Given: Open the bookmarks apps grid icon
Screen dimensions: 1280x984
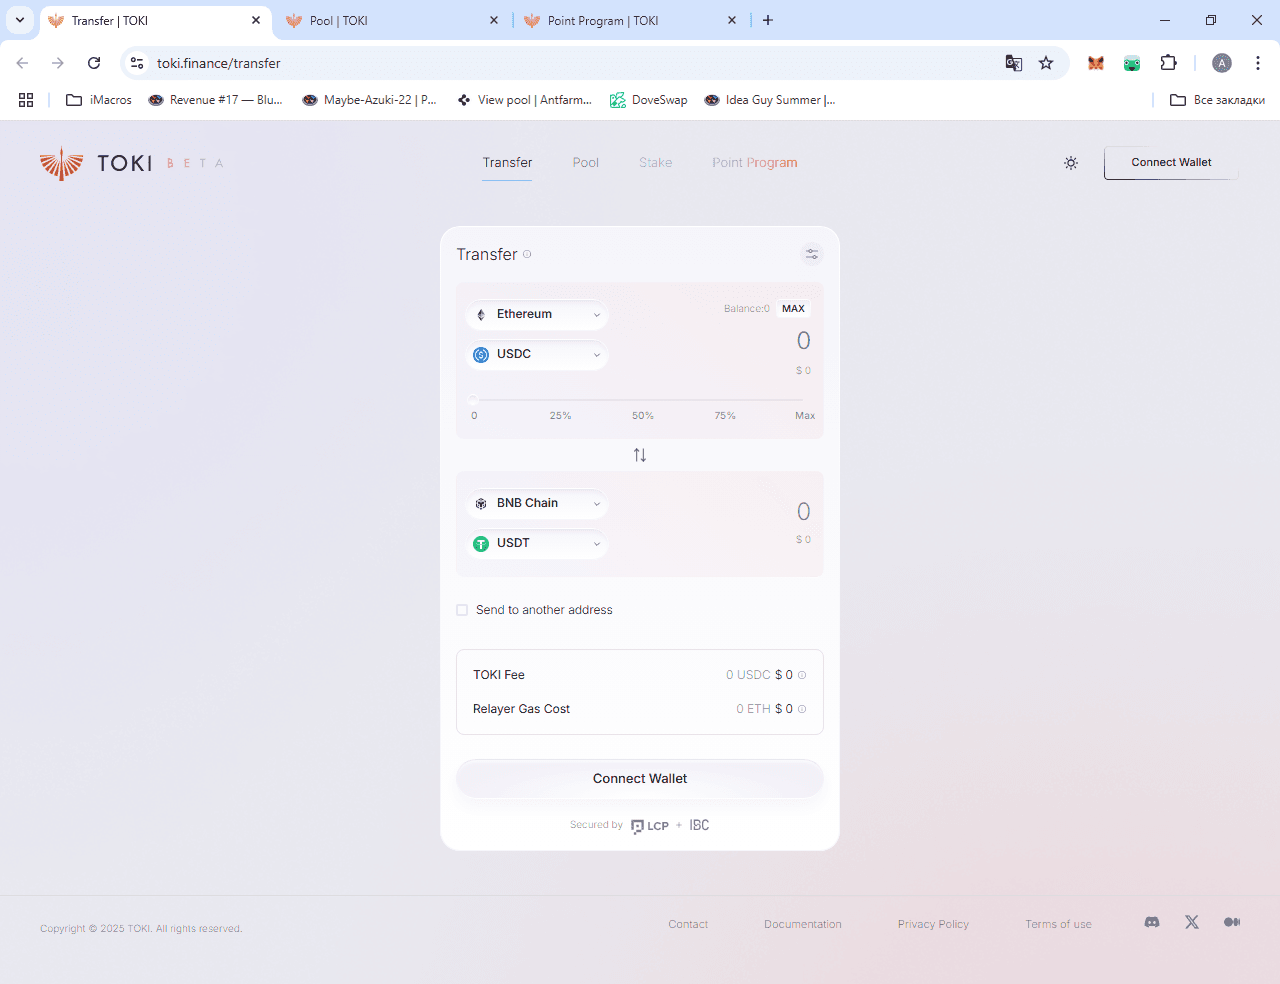Looking at the screenshot, I should coord(26,100).
